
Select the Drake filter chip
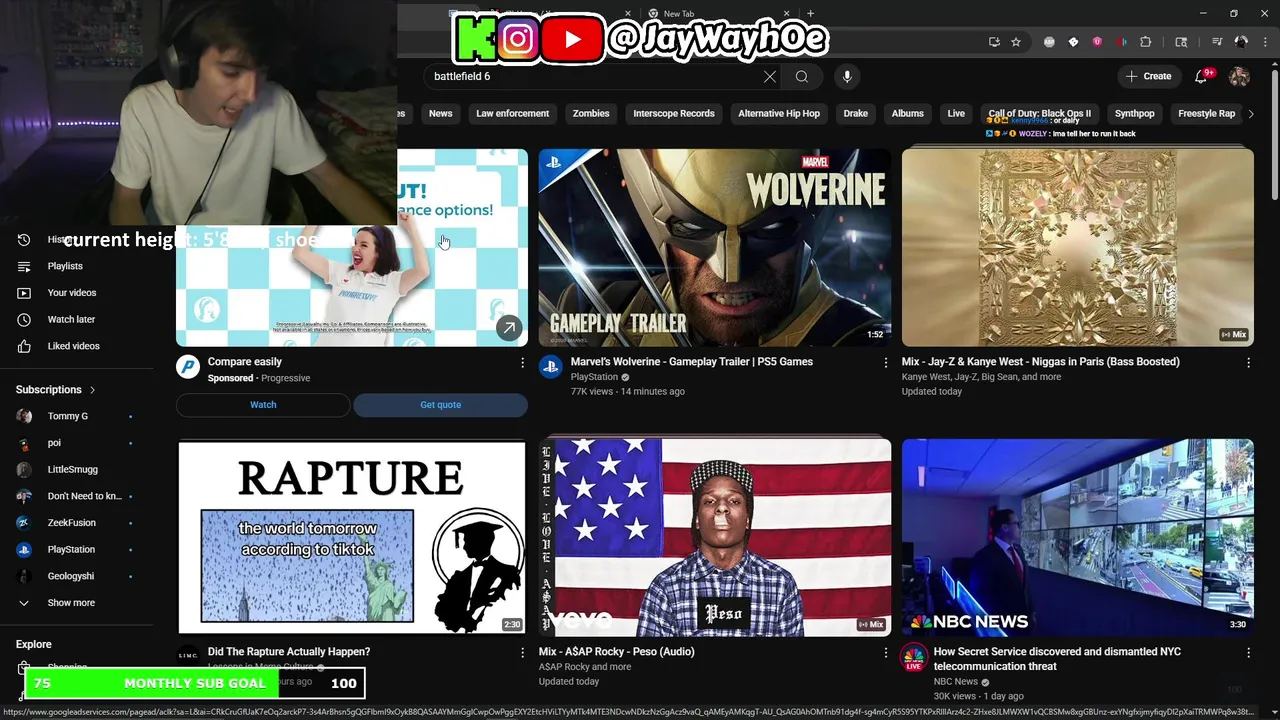(x=856, y=114)
